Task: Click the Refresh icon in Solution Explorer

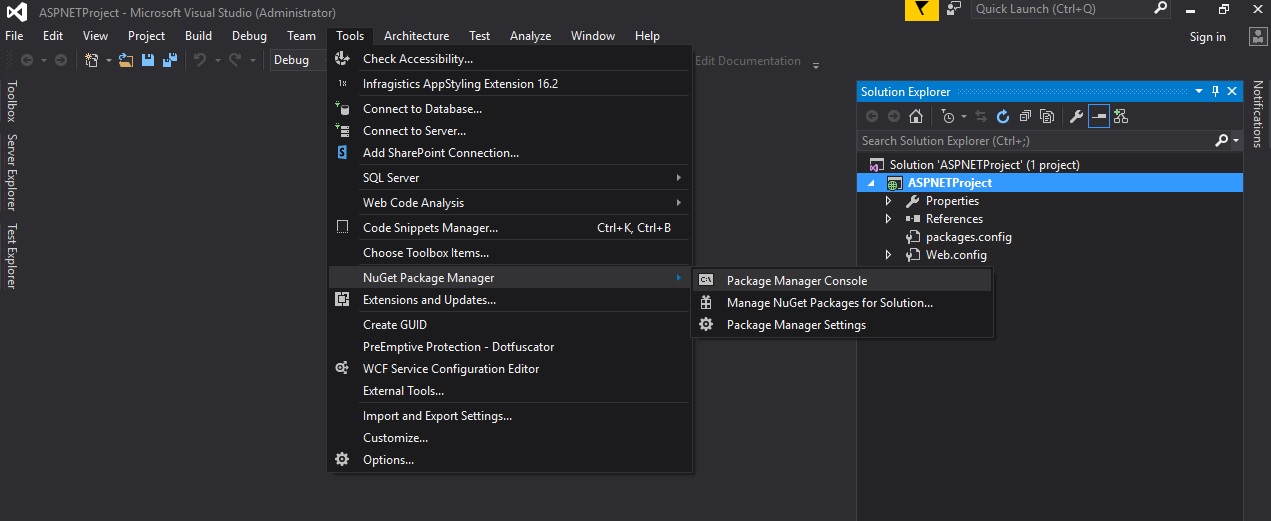Action: (1003, 116)
